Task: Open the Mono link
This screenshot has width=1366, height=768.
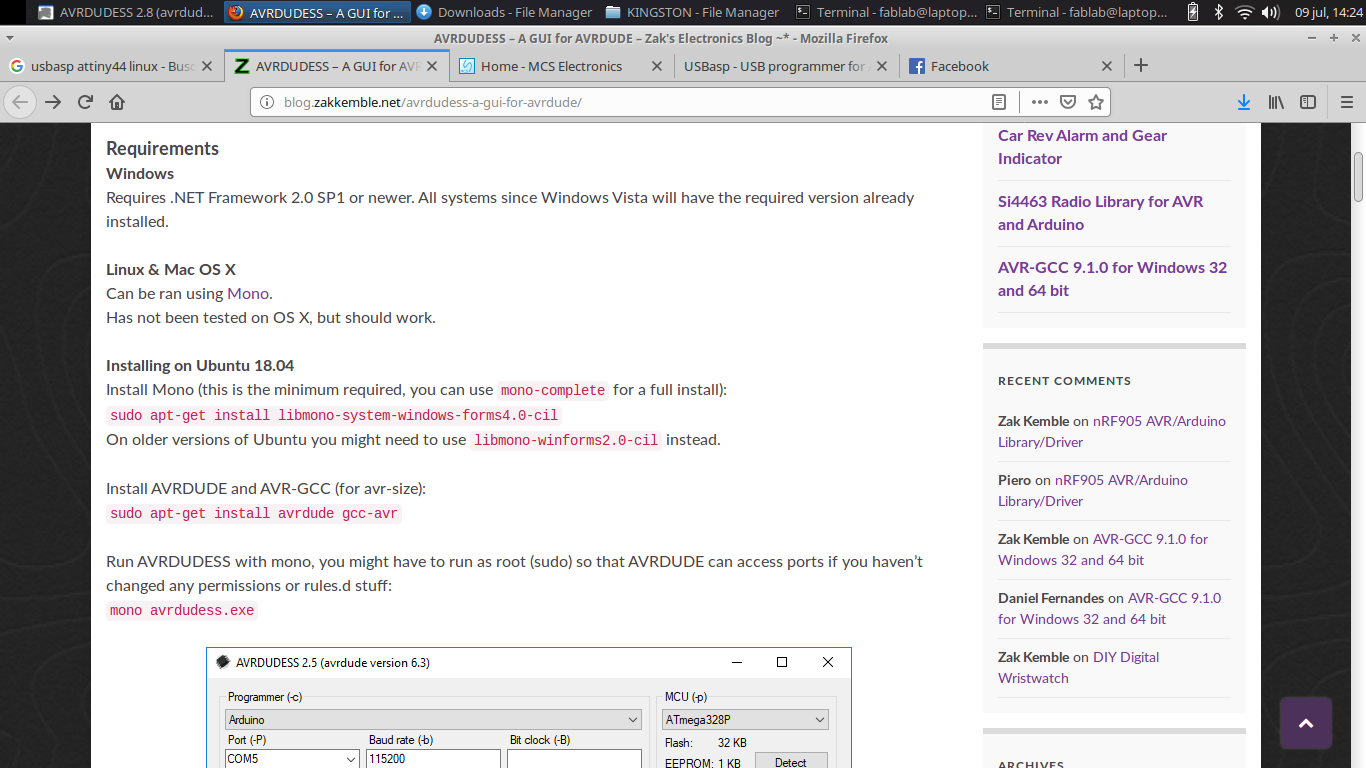Action: coord(248,293)
